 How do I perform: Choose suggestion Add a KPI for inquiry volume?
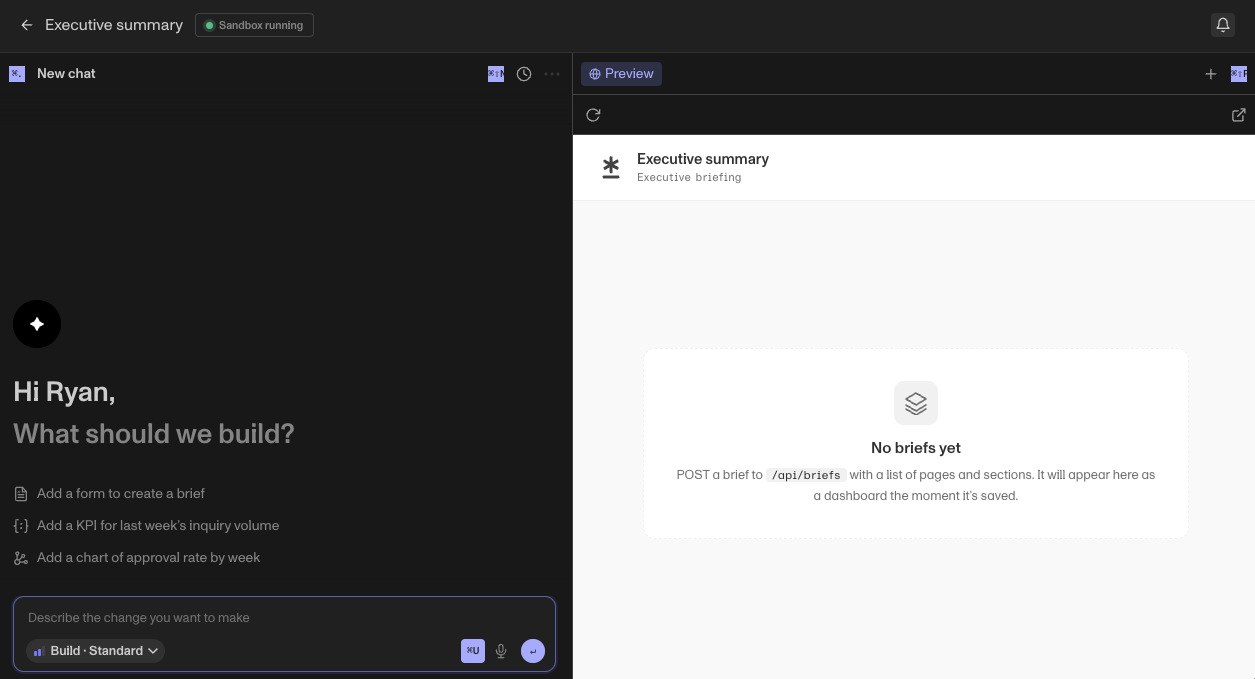click(147, 525)
